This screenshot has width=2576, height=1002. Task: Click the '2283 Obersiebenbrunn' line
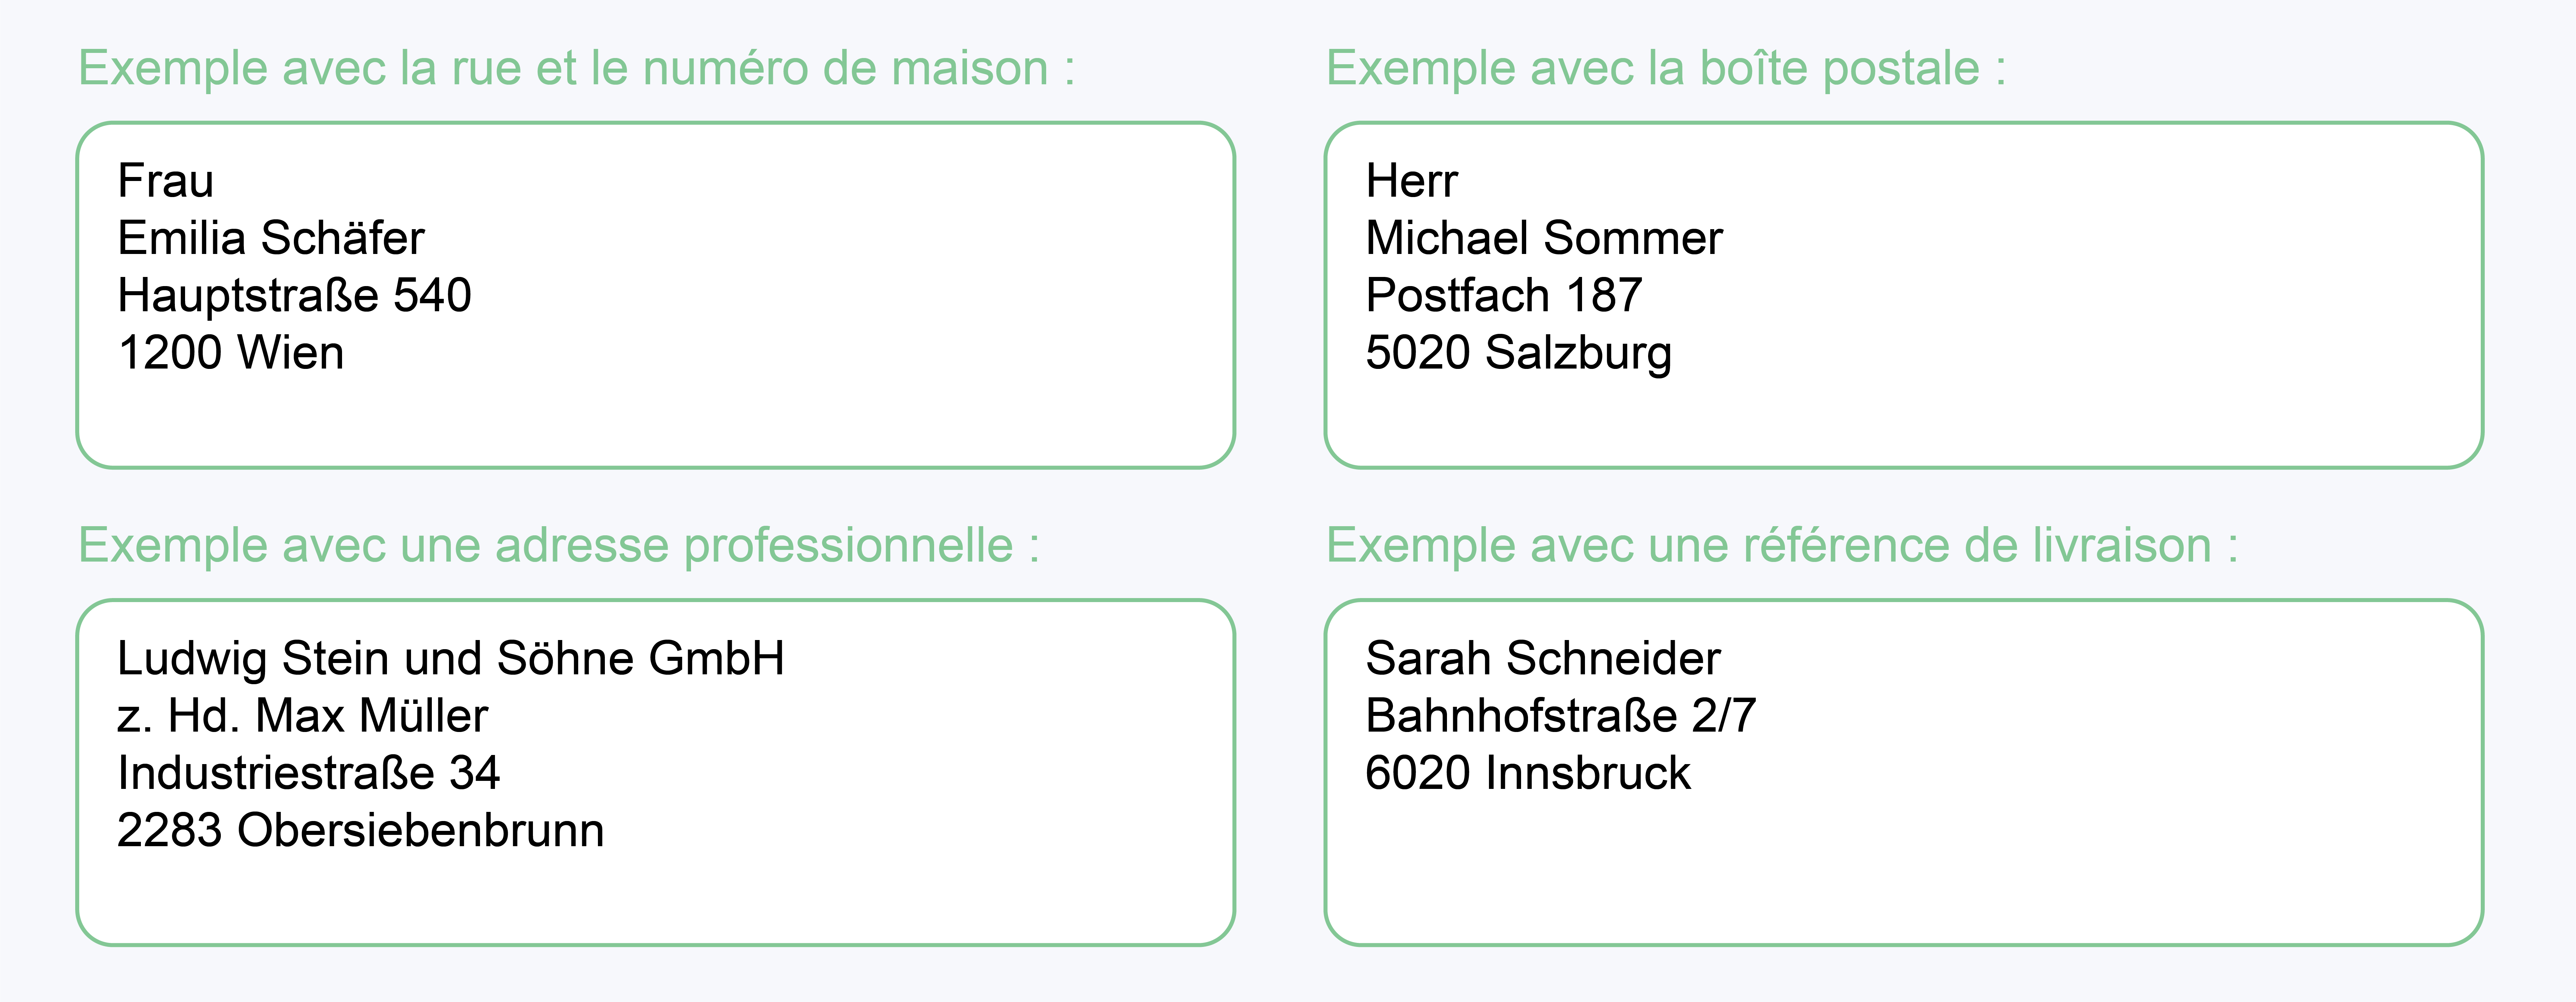coord(360,830)
